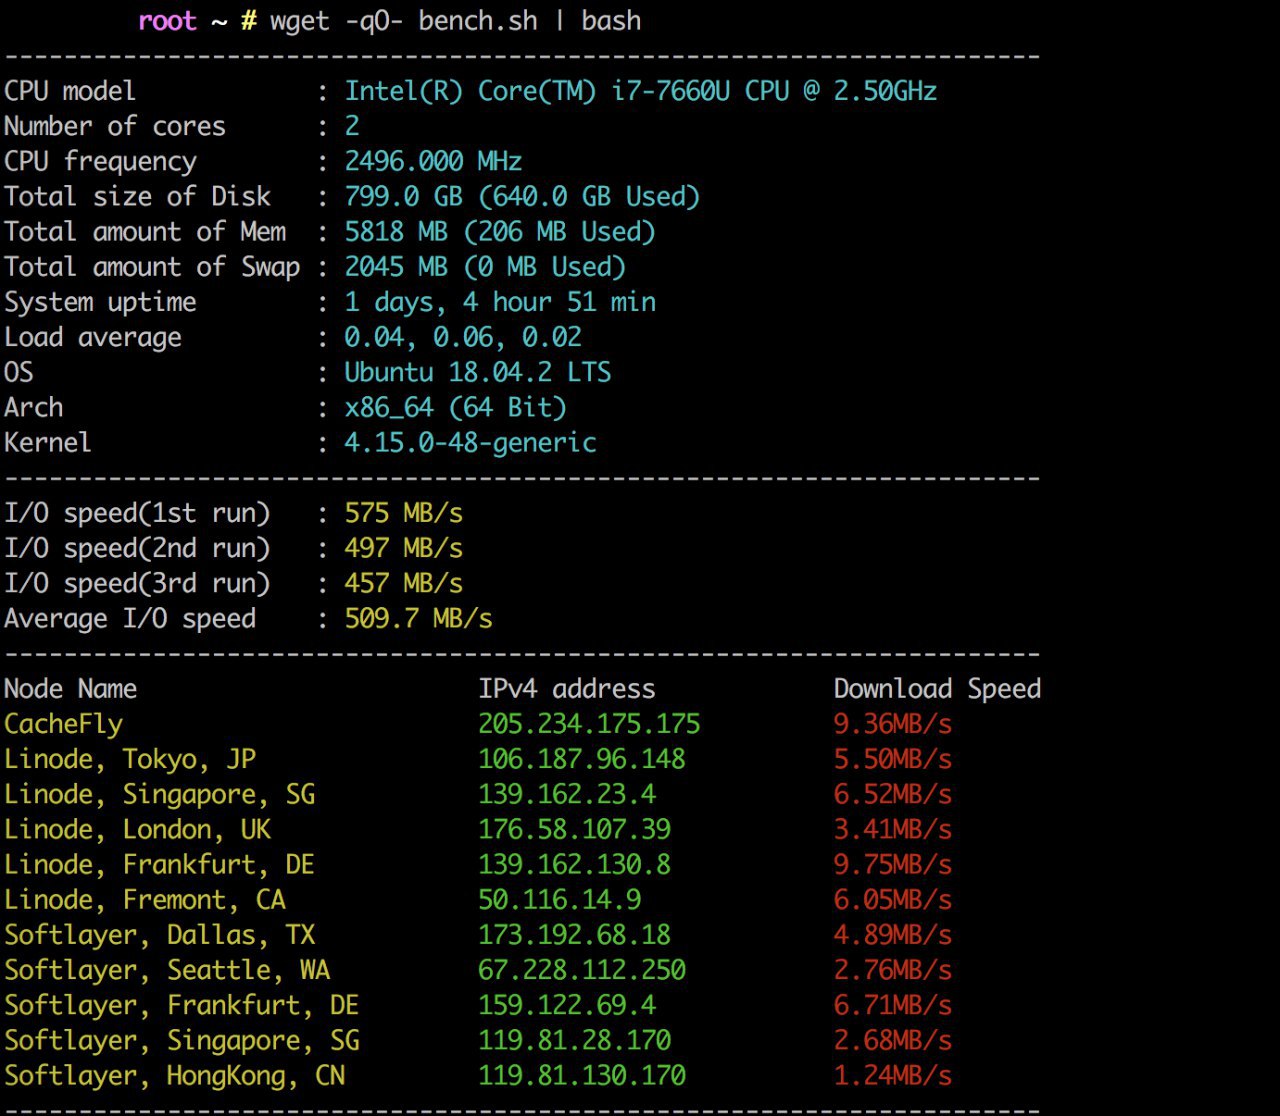Select IP address '50.116.14.9'
Viewport: 1280px width, 1116px height.
(x=560, y=899)
